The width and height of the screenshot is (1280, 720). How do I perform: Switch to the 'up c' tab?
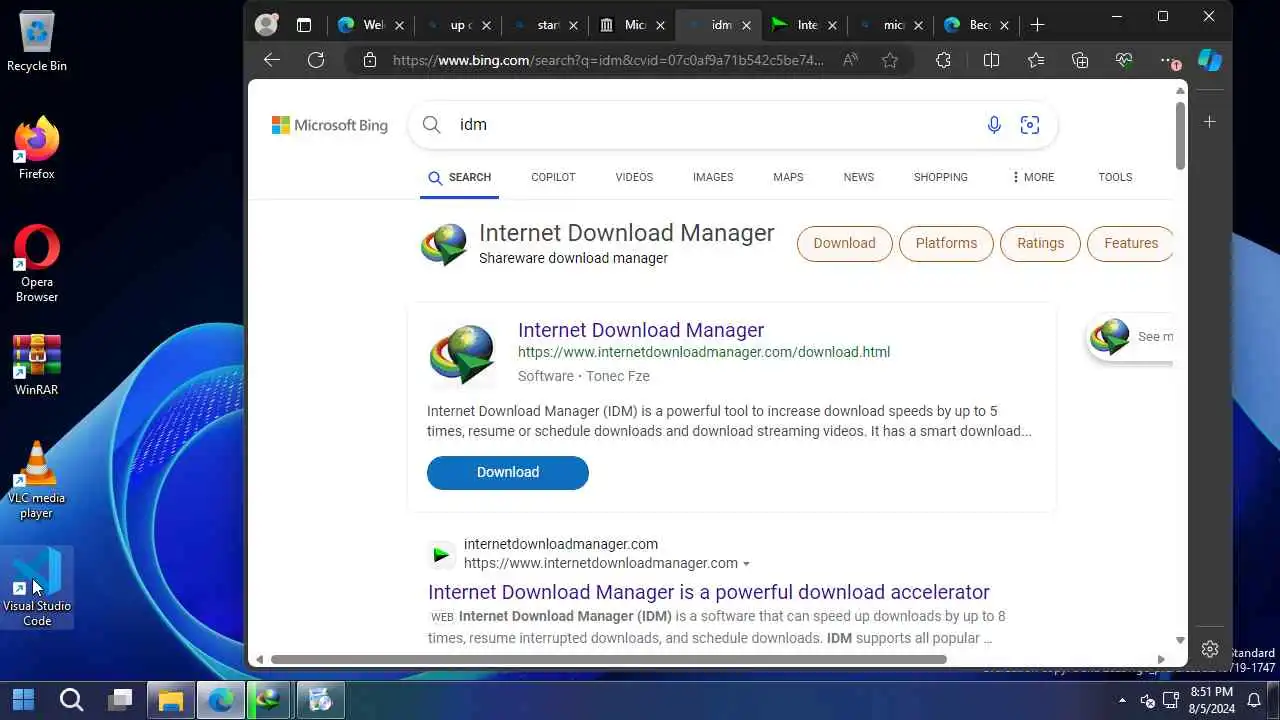459,25
